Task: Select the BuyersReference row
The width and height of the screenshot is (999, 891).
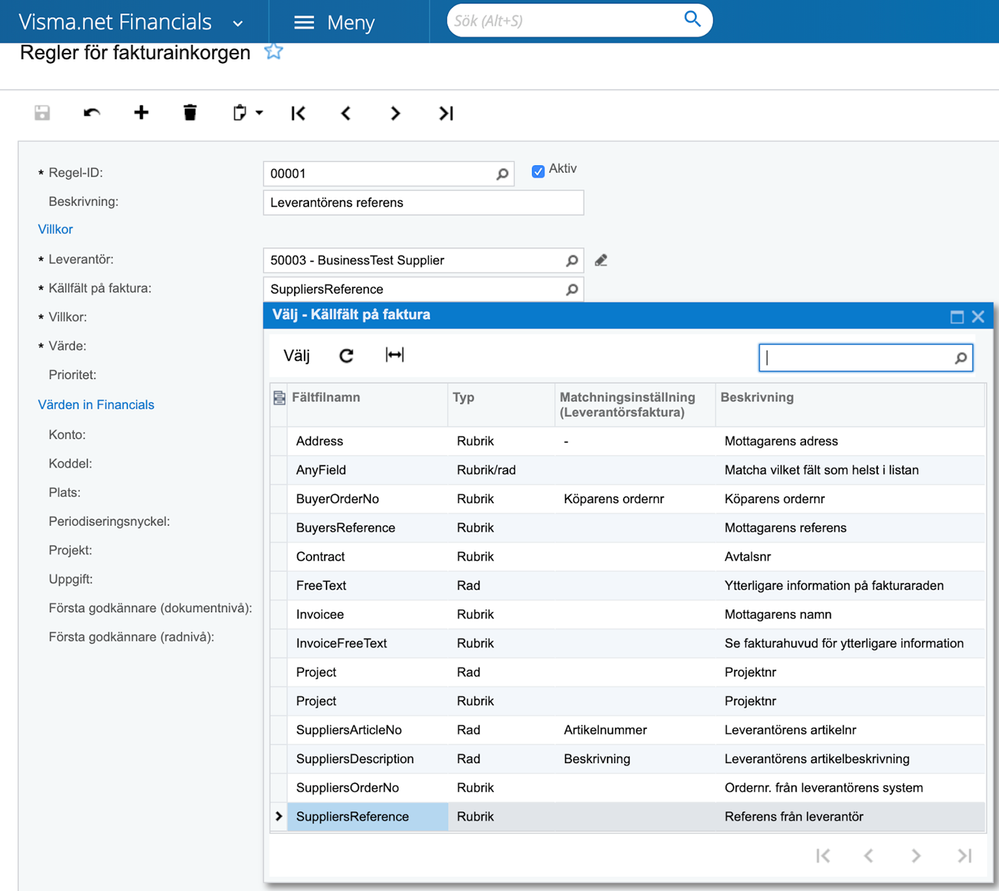Action: click(x=628, y=528)
